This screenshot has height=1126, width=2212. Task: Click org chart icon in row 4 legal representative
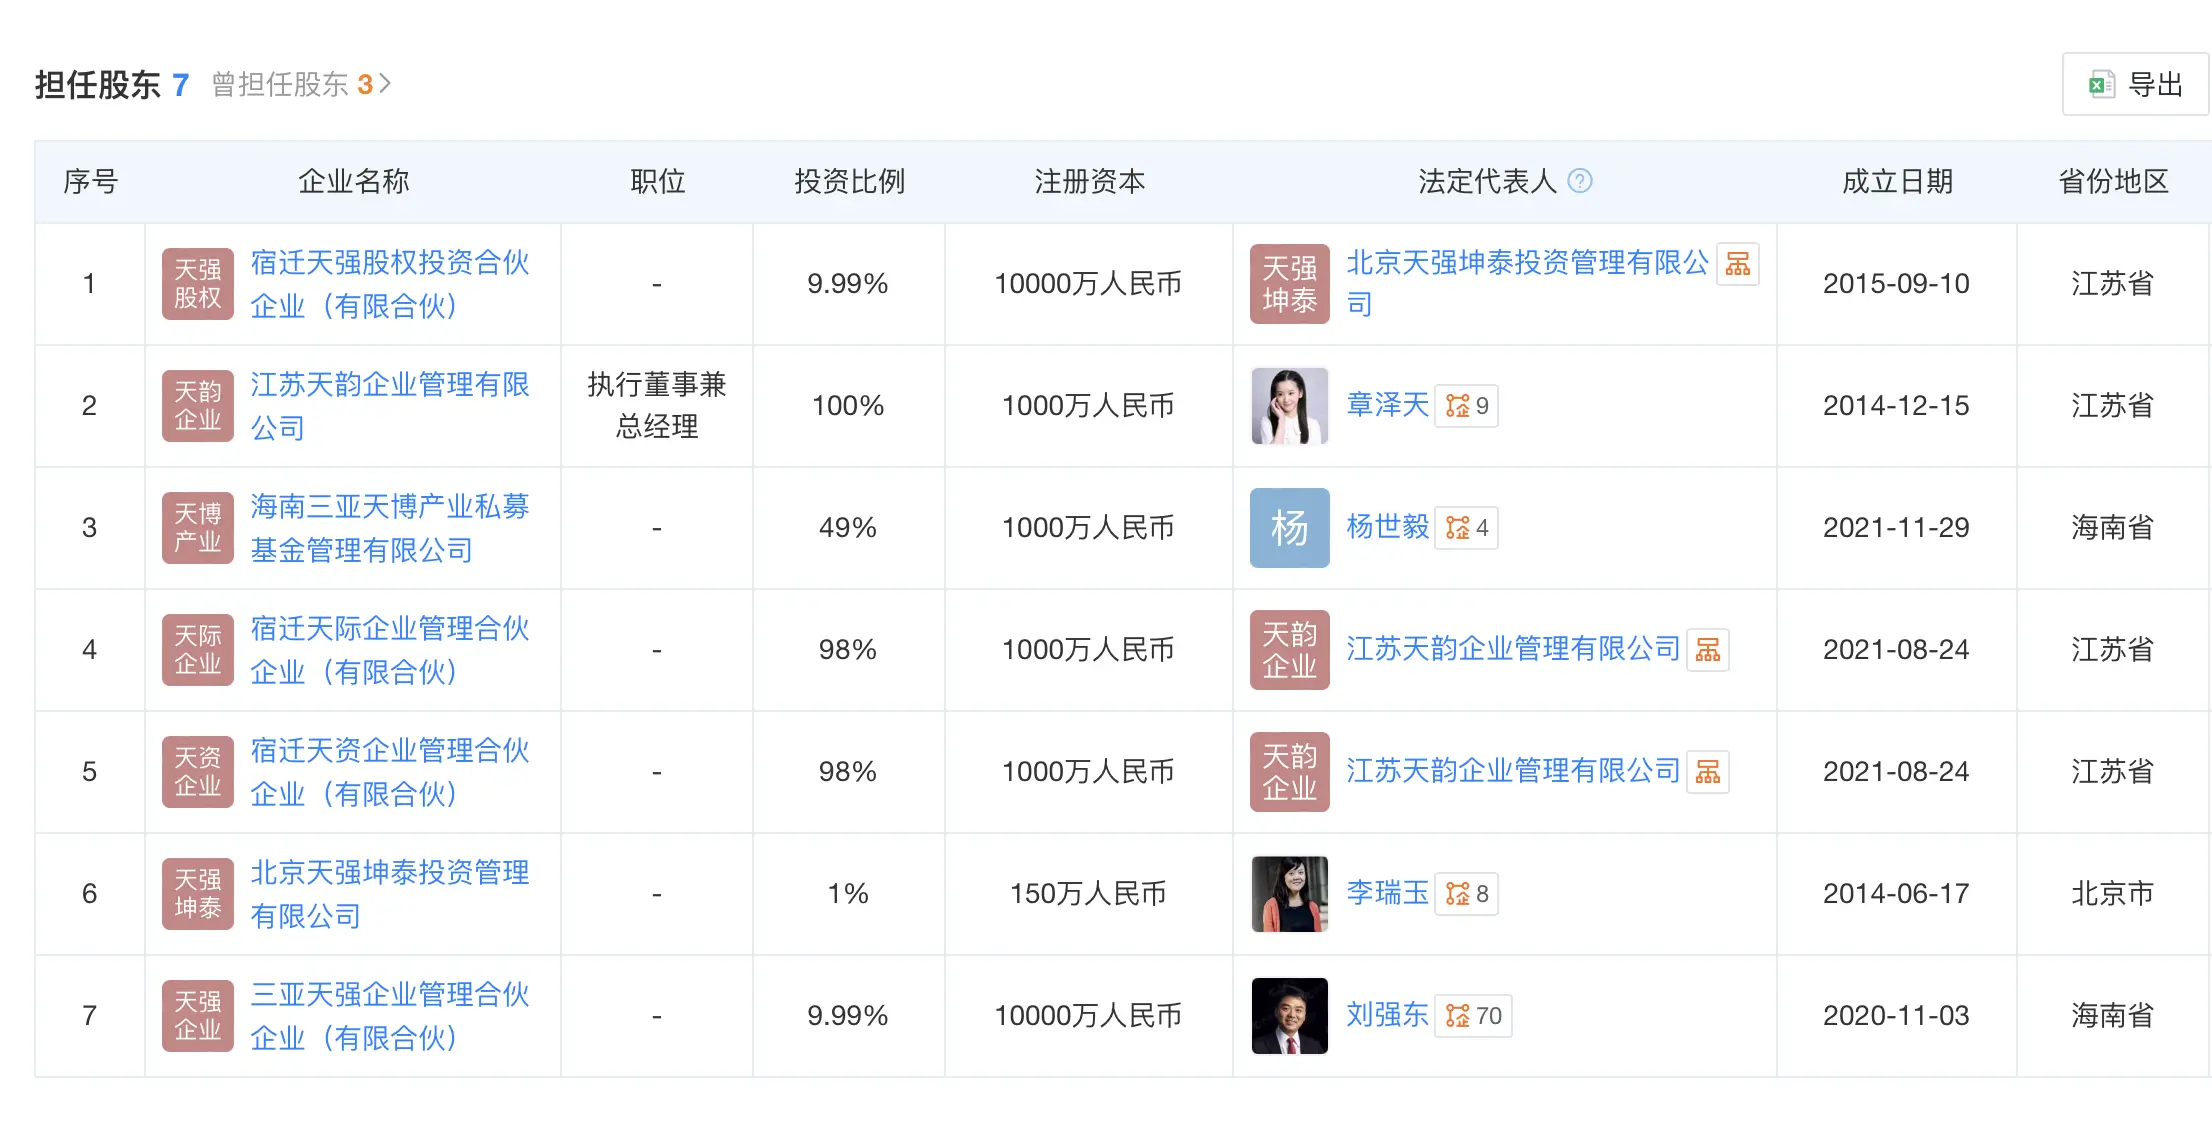click(1707, 650)
